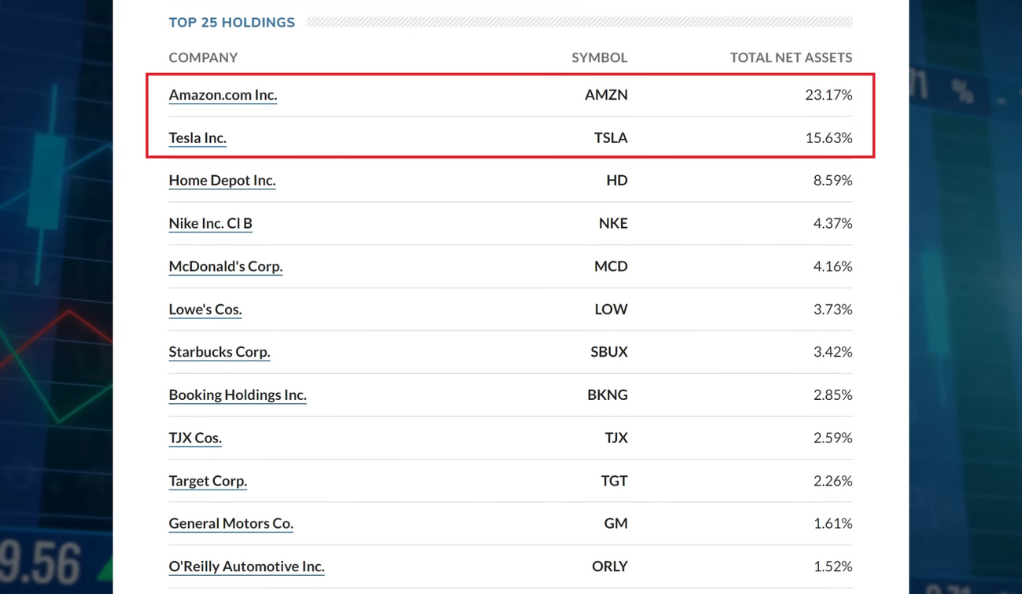Open the Home Depot Inc. link

222,181
